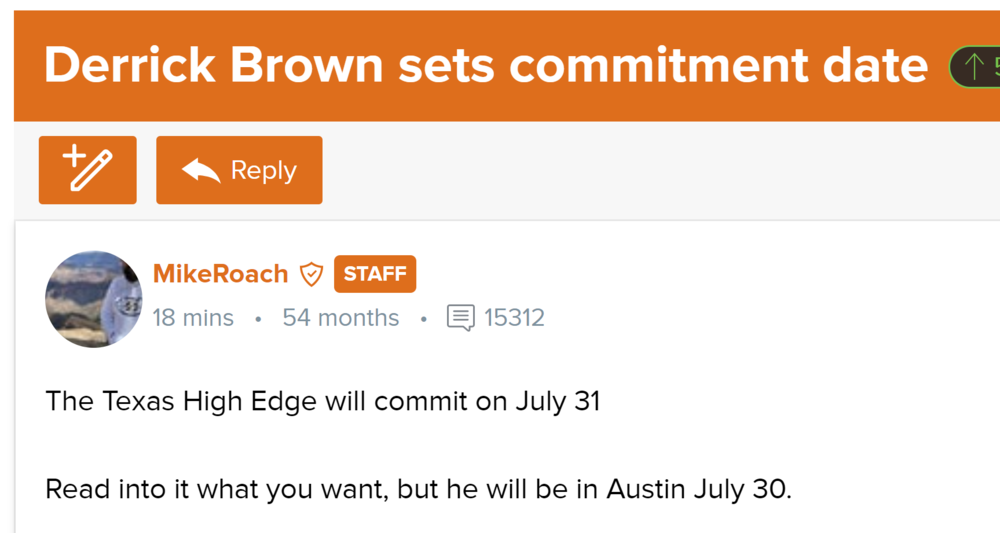Click the "18 mins" post timestamp
The image size is (1000, 533).
pos(193,319)
